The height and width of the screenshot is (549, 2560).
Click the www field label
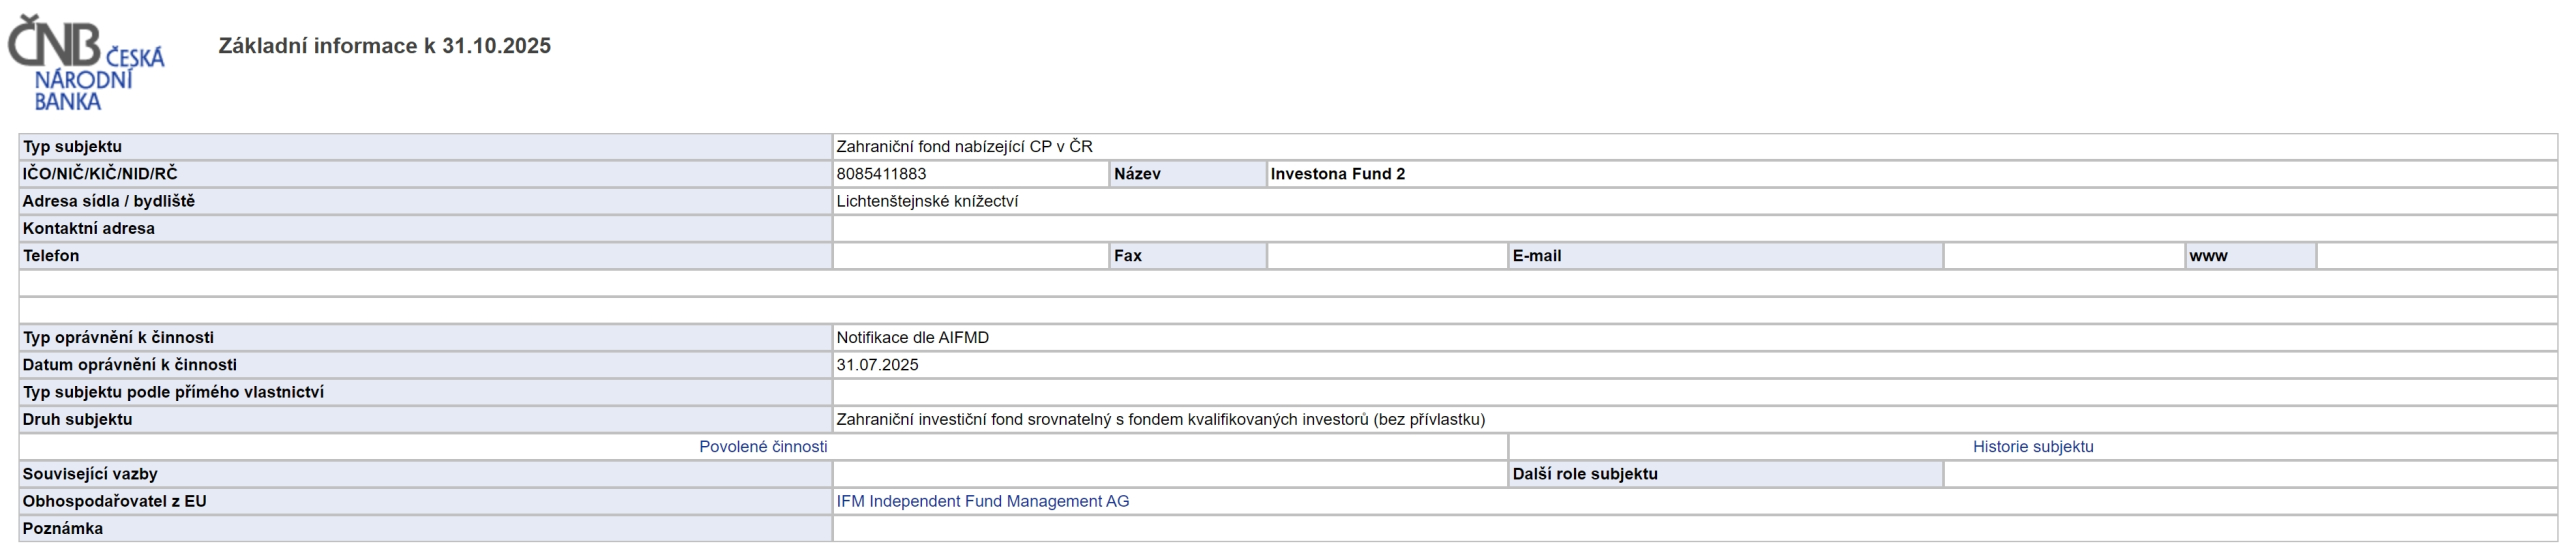pyautogui.click(x=2208, y=256)
